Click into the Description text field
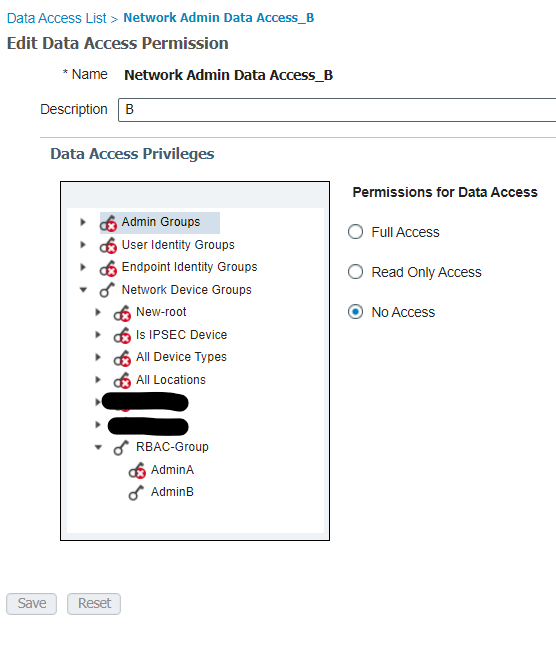Screen dimensions: 556x651 click(337, 110)
